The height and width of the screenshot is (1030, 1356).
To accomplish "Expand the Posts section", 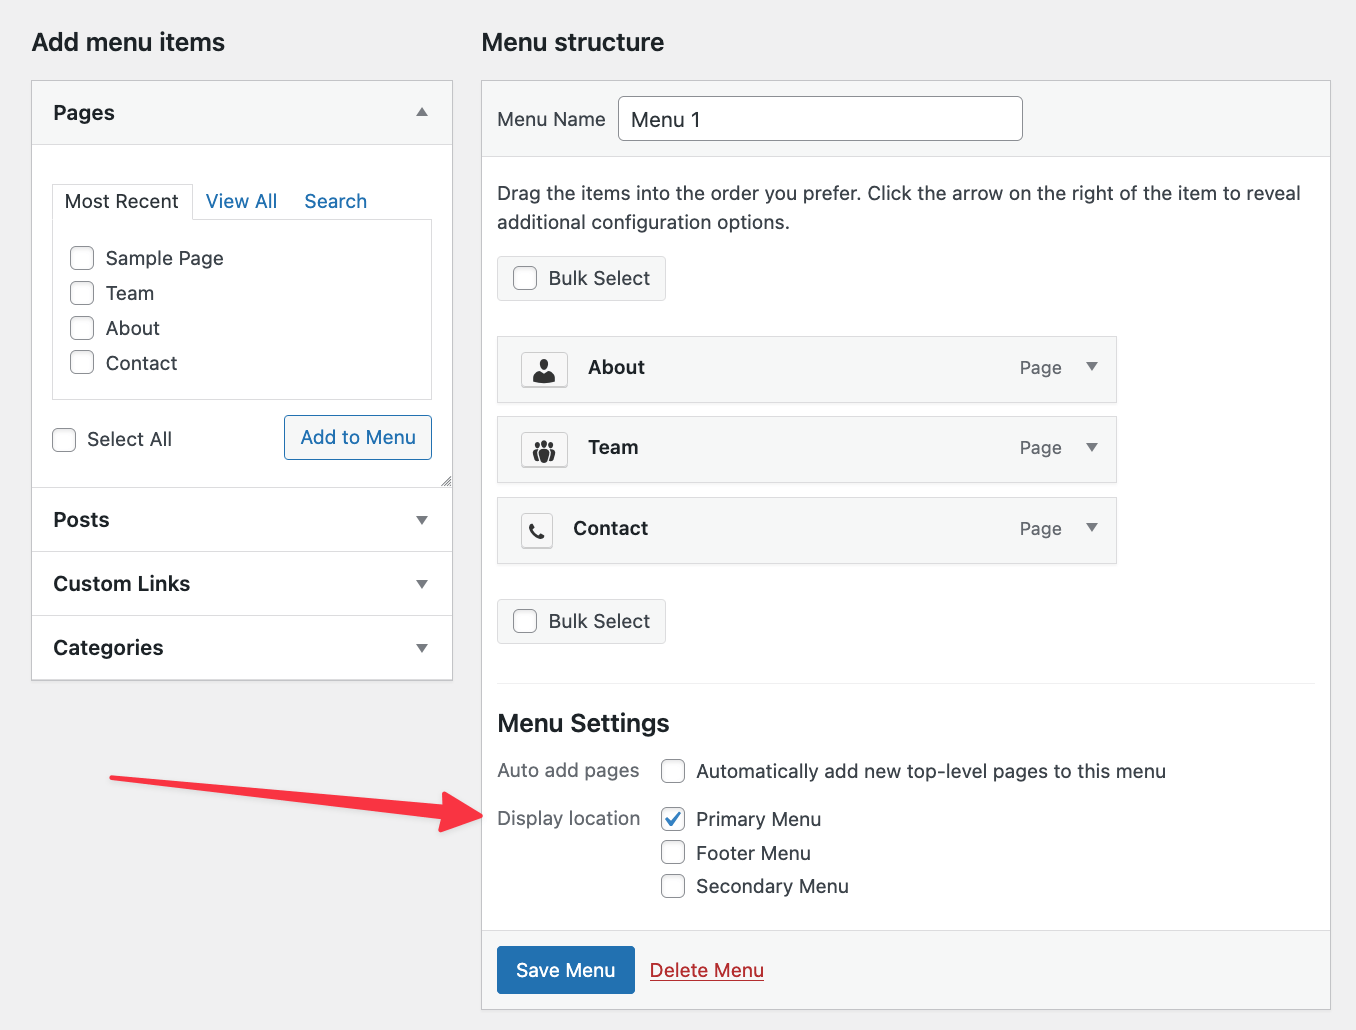I will (x=422, y=520).
